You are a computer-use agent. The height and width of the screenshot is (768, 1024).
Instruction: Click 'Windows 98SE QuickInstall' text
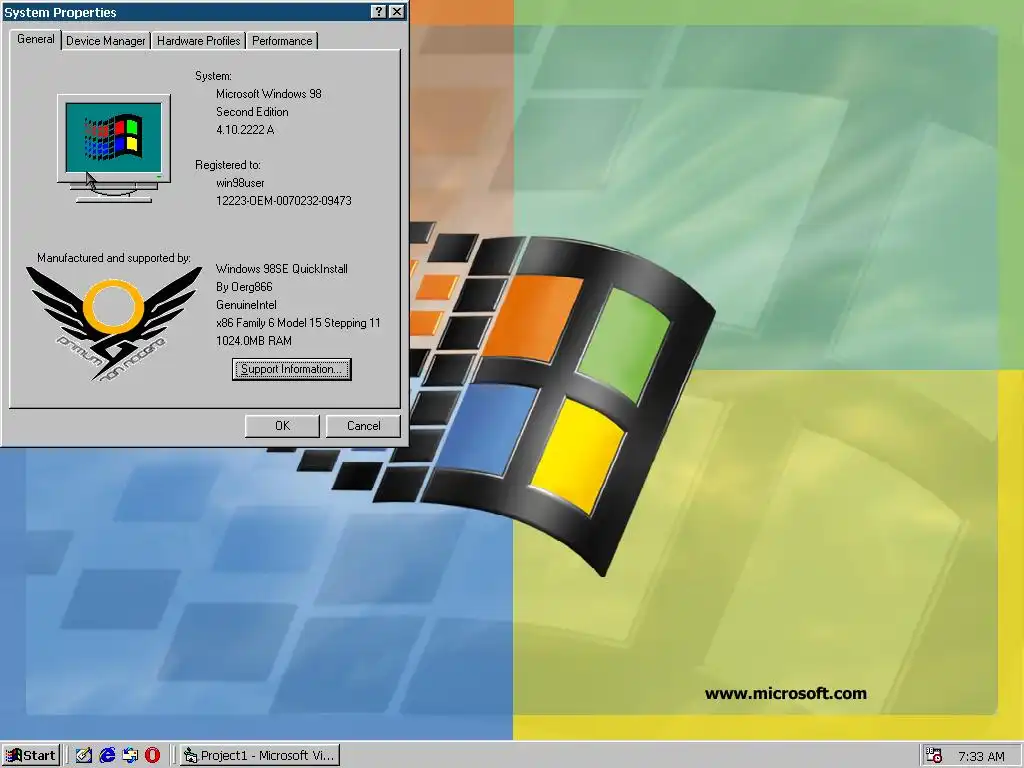pyautogui.click(x=281, y=269)
